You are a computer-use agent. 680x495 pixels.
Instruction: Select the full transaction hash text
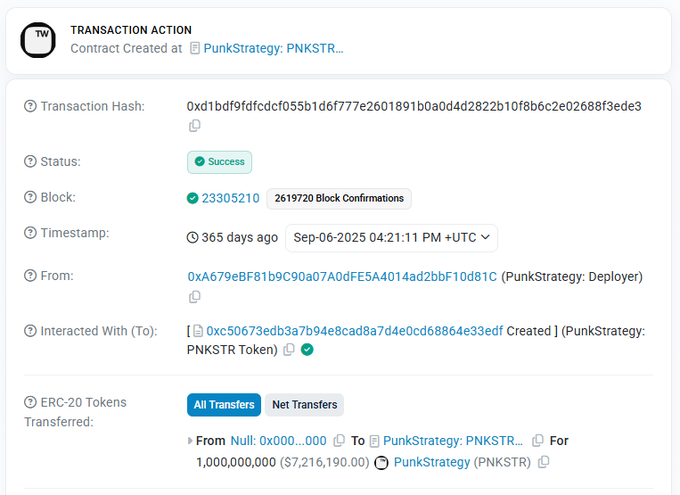(x=414, y=106)
